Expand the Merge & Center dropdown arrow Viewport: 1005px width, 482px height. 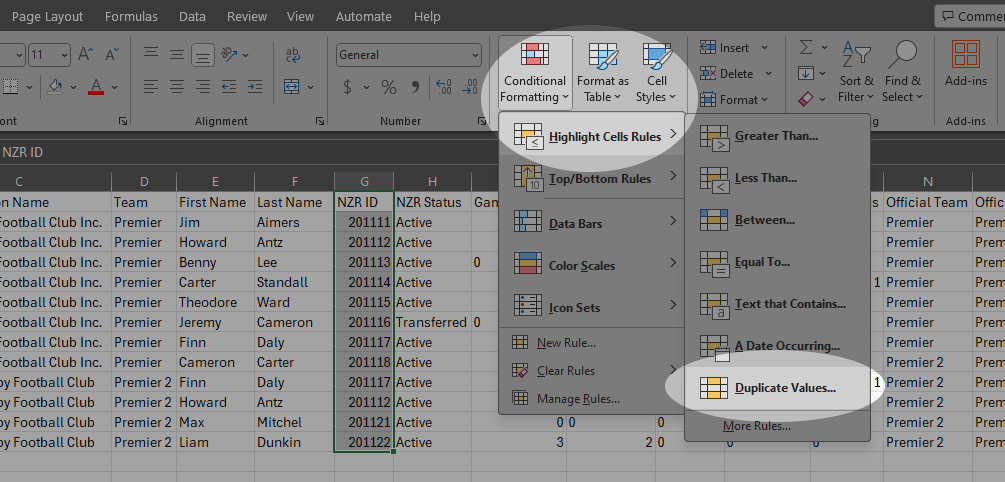[x=310, y=87]
